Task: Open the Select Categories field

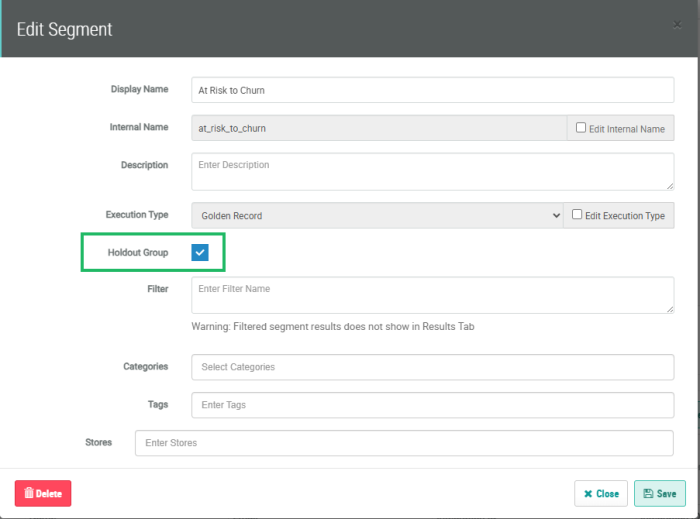Action: (432, 367)
